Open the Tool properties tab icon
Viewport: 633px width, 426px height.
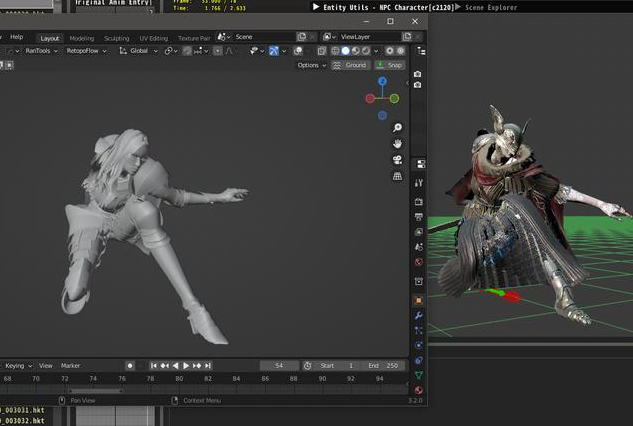tap(419, 183)
